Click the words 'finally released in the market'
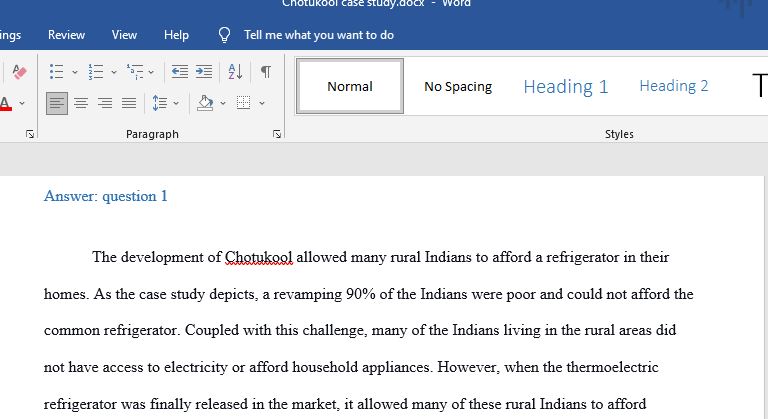768x419 pixels. coord(243,404)
